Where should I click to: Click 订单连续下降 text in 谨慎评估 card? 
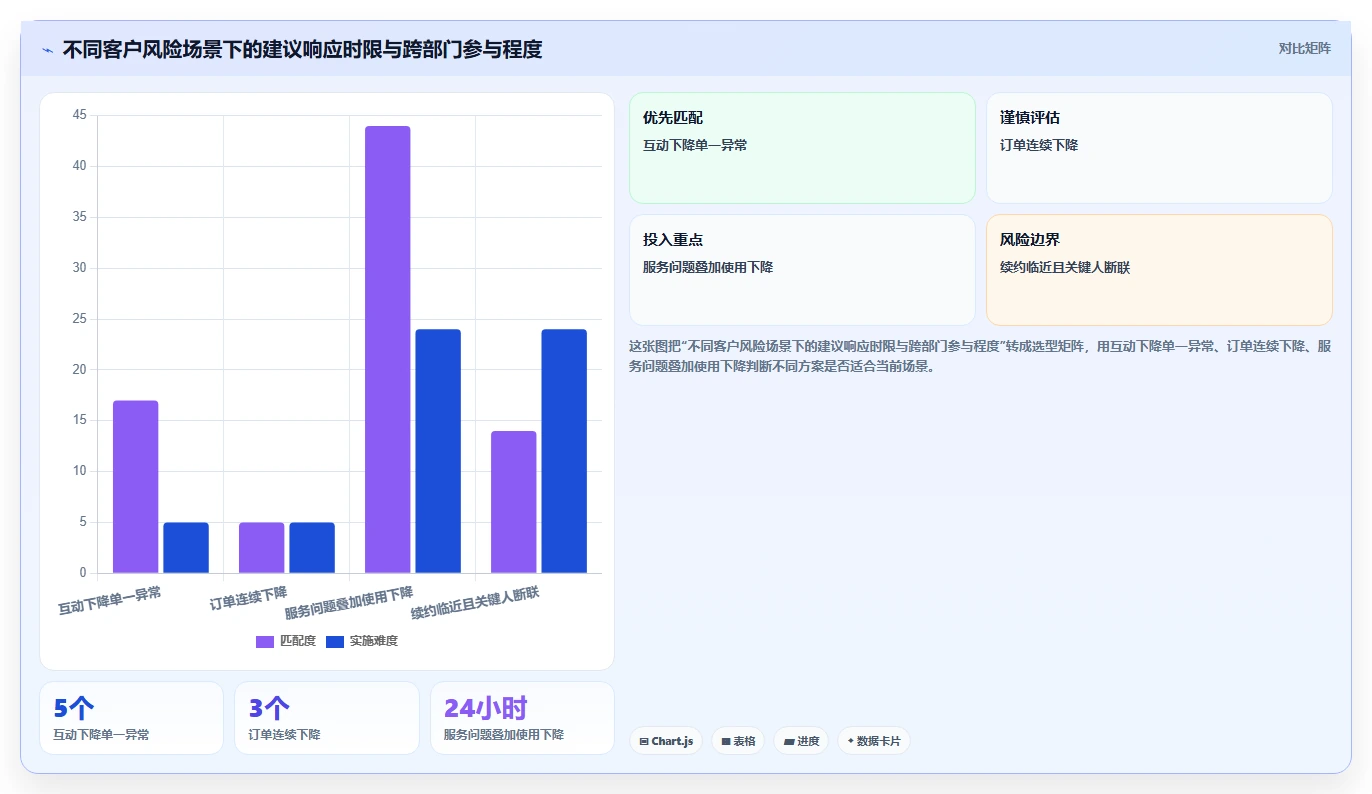point(1039,145)
